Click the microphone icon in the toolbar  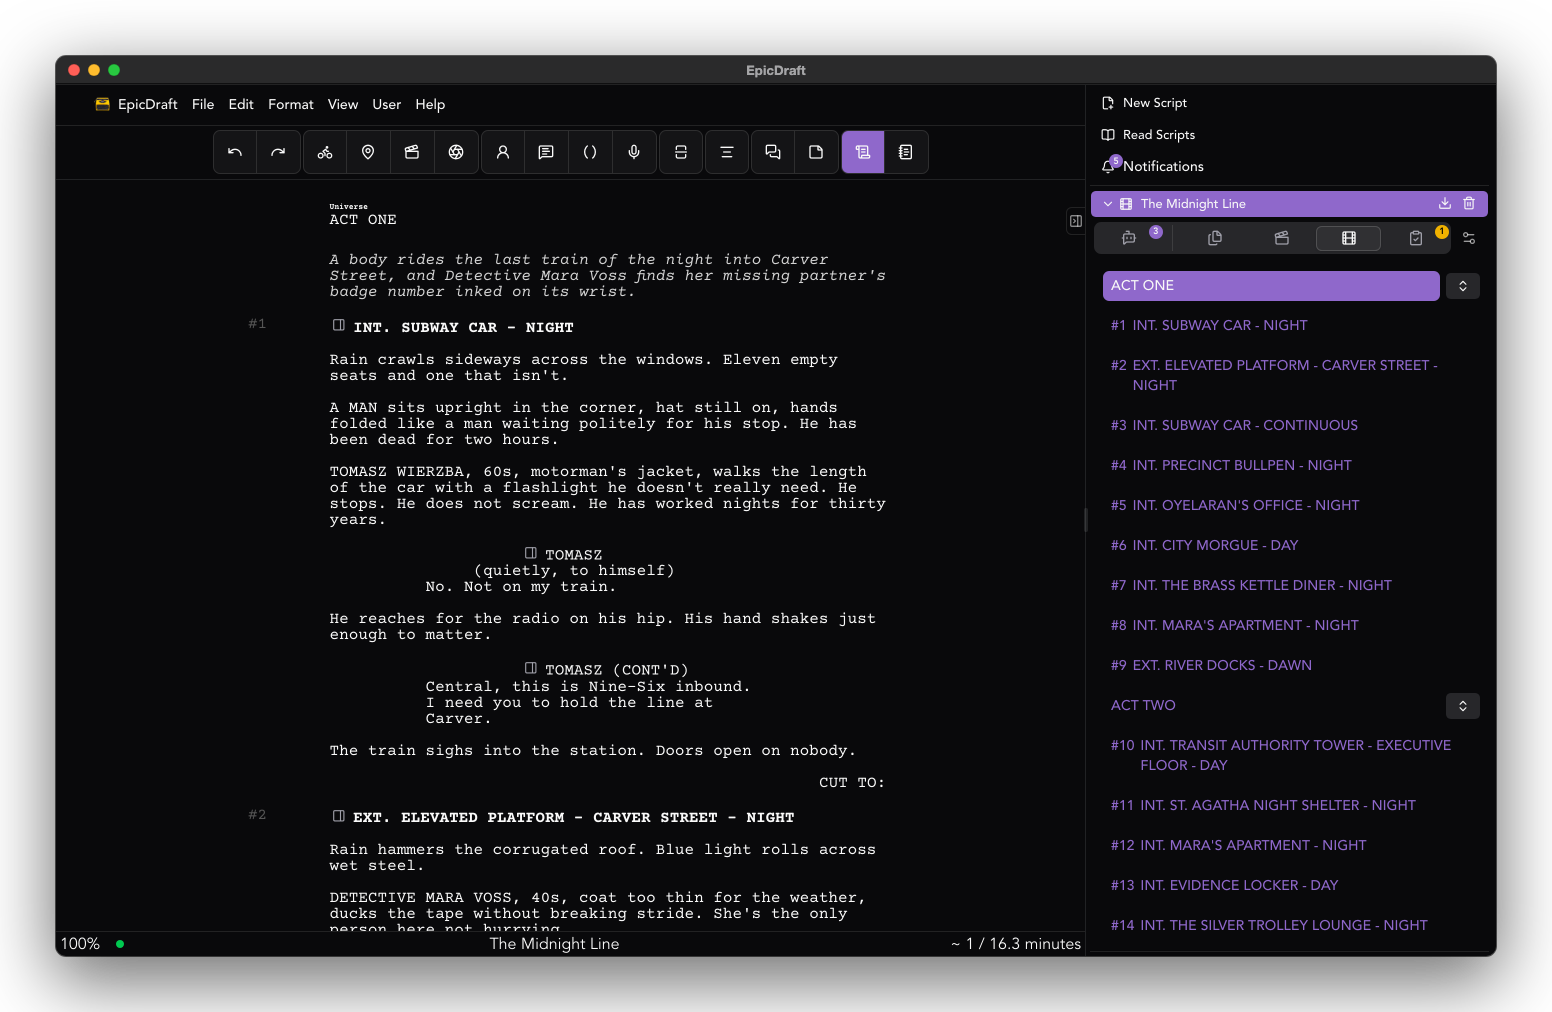[x=634, y=152]
